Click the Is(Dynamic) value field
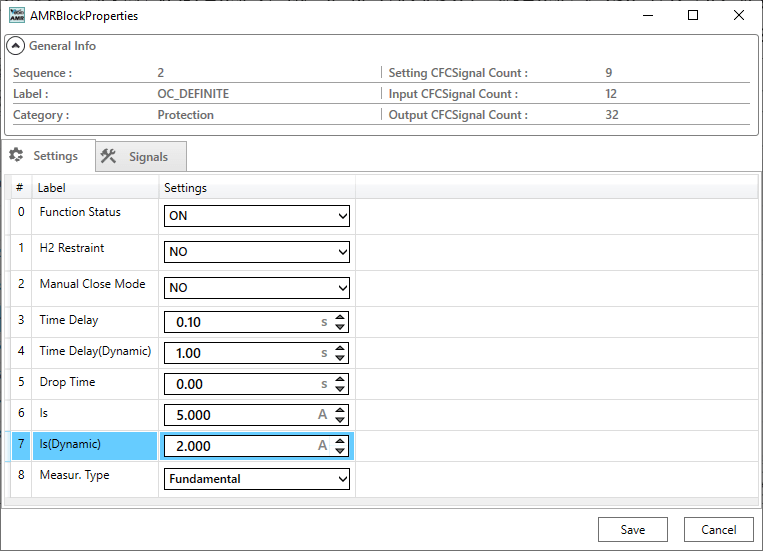Viewport: 763px width, 551px height. tap(240, 446)
